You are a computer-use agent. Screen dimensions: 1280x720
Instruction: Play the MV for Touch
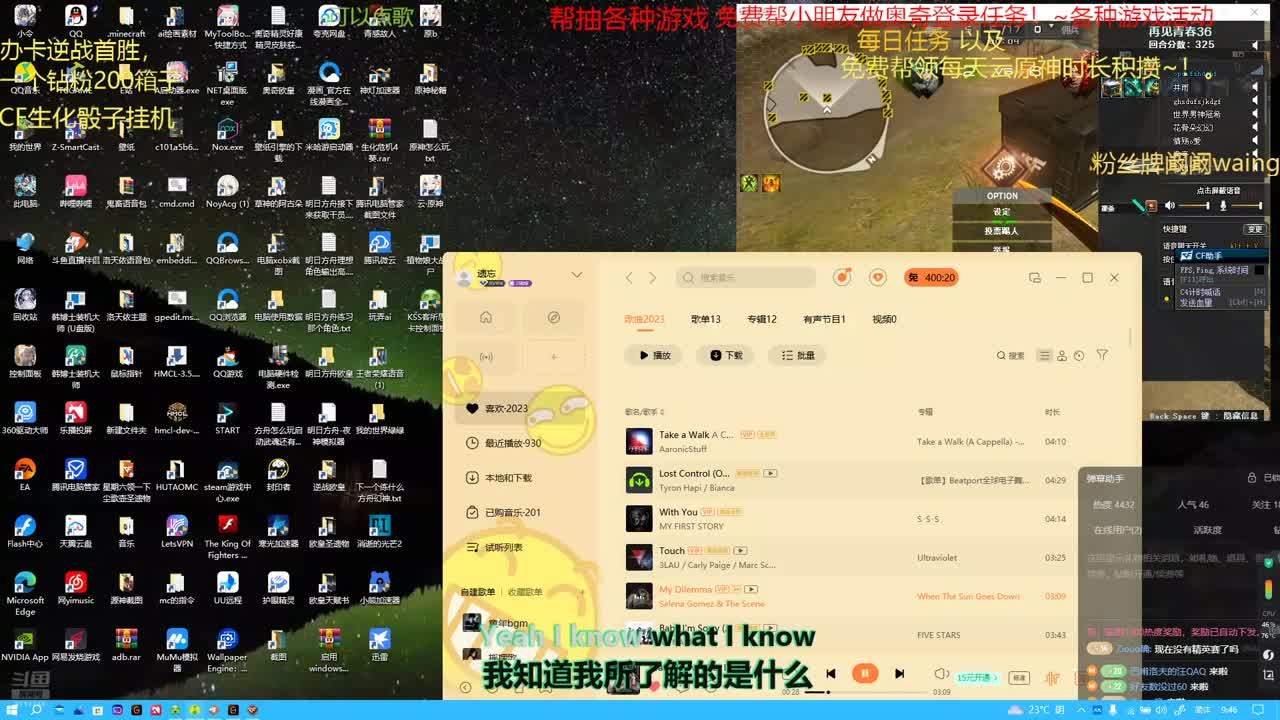[x=740, y=551]
